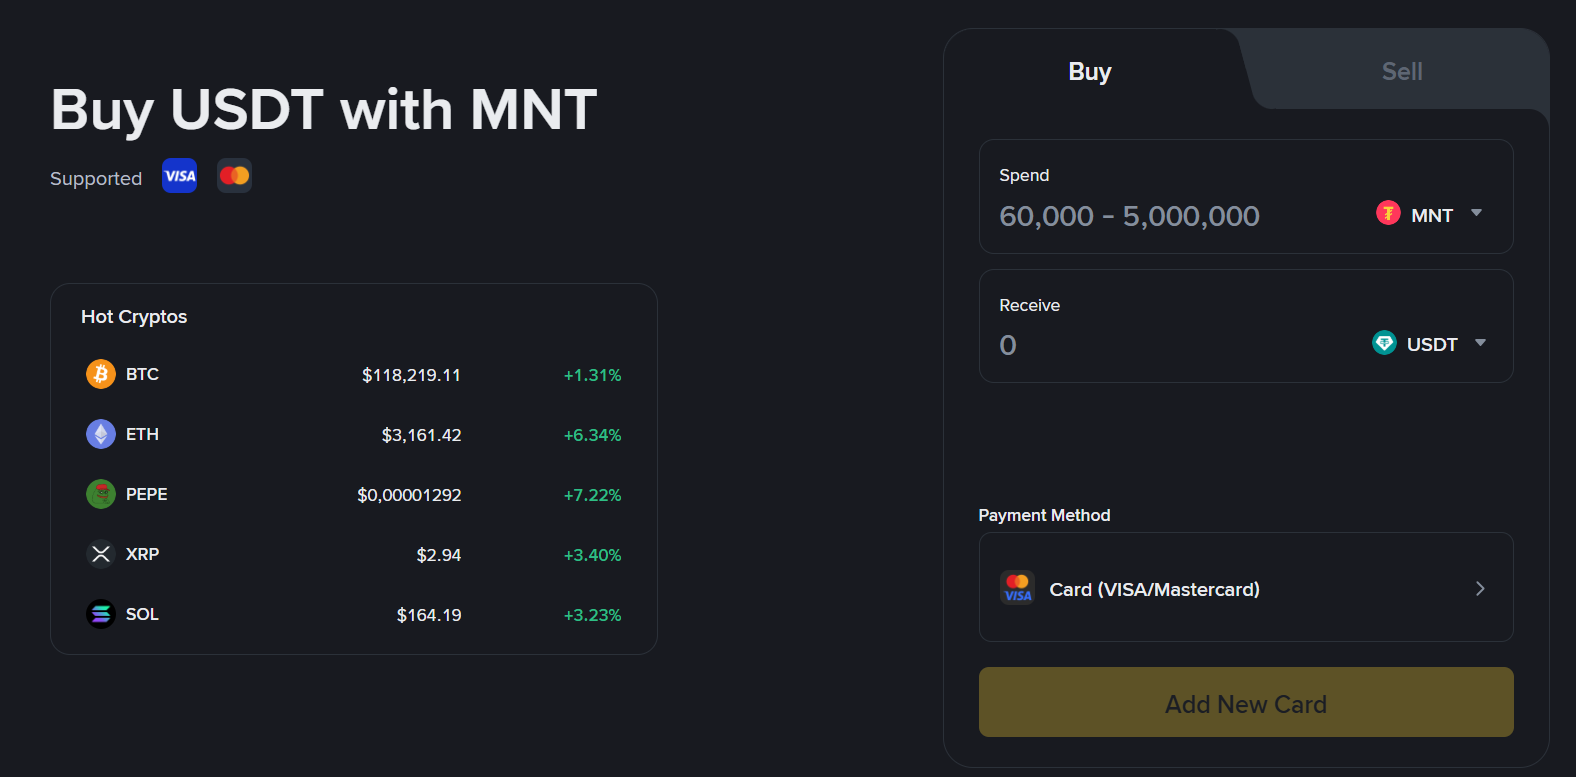Click the Visa logo next to Supported
Image resolution: width=1576 pixels, height=777 pixels.
tap(180, 176)
